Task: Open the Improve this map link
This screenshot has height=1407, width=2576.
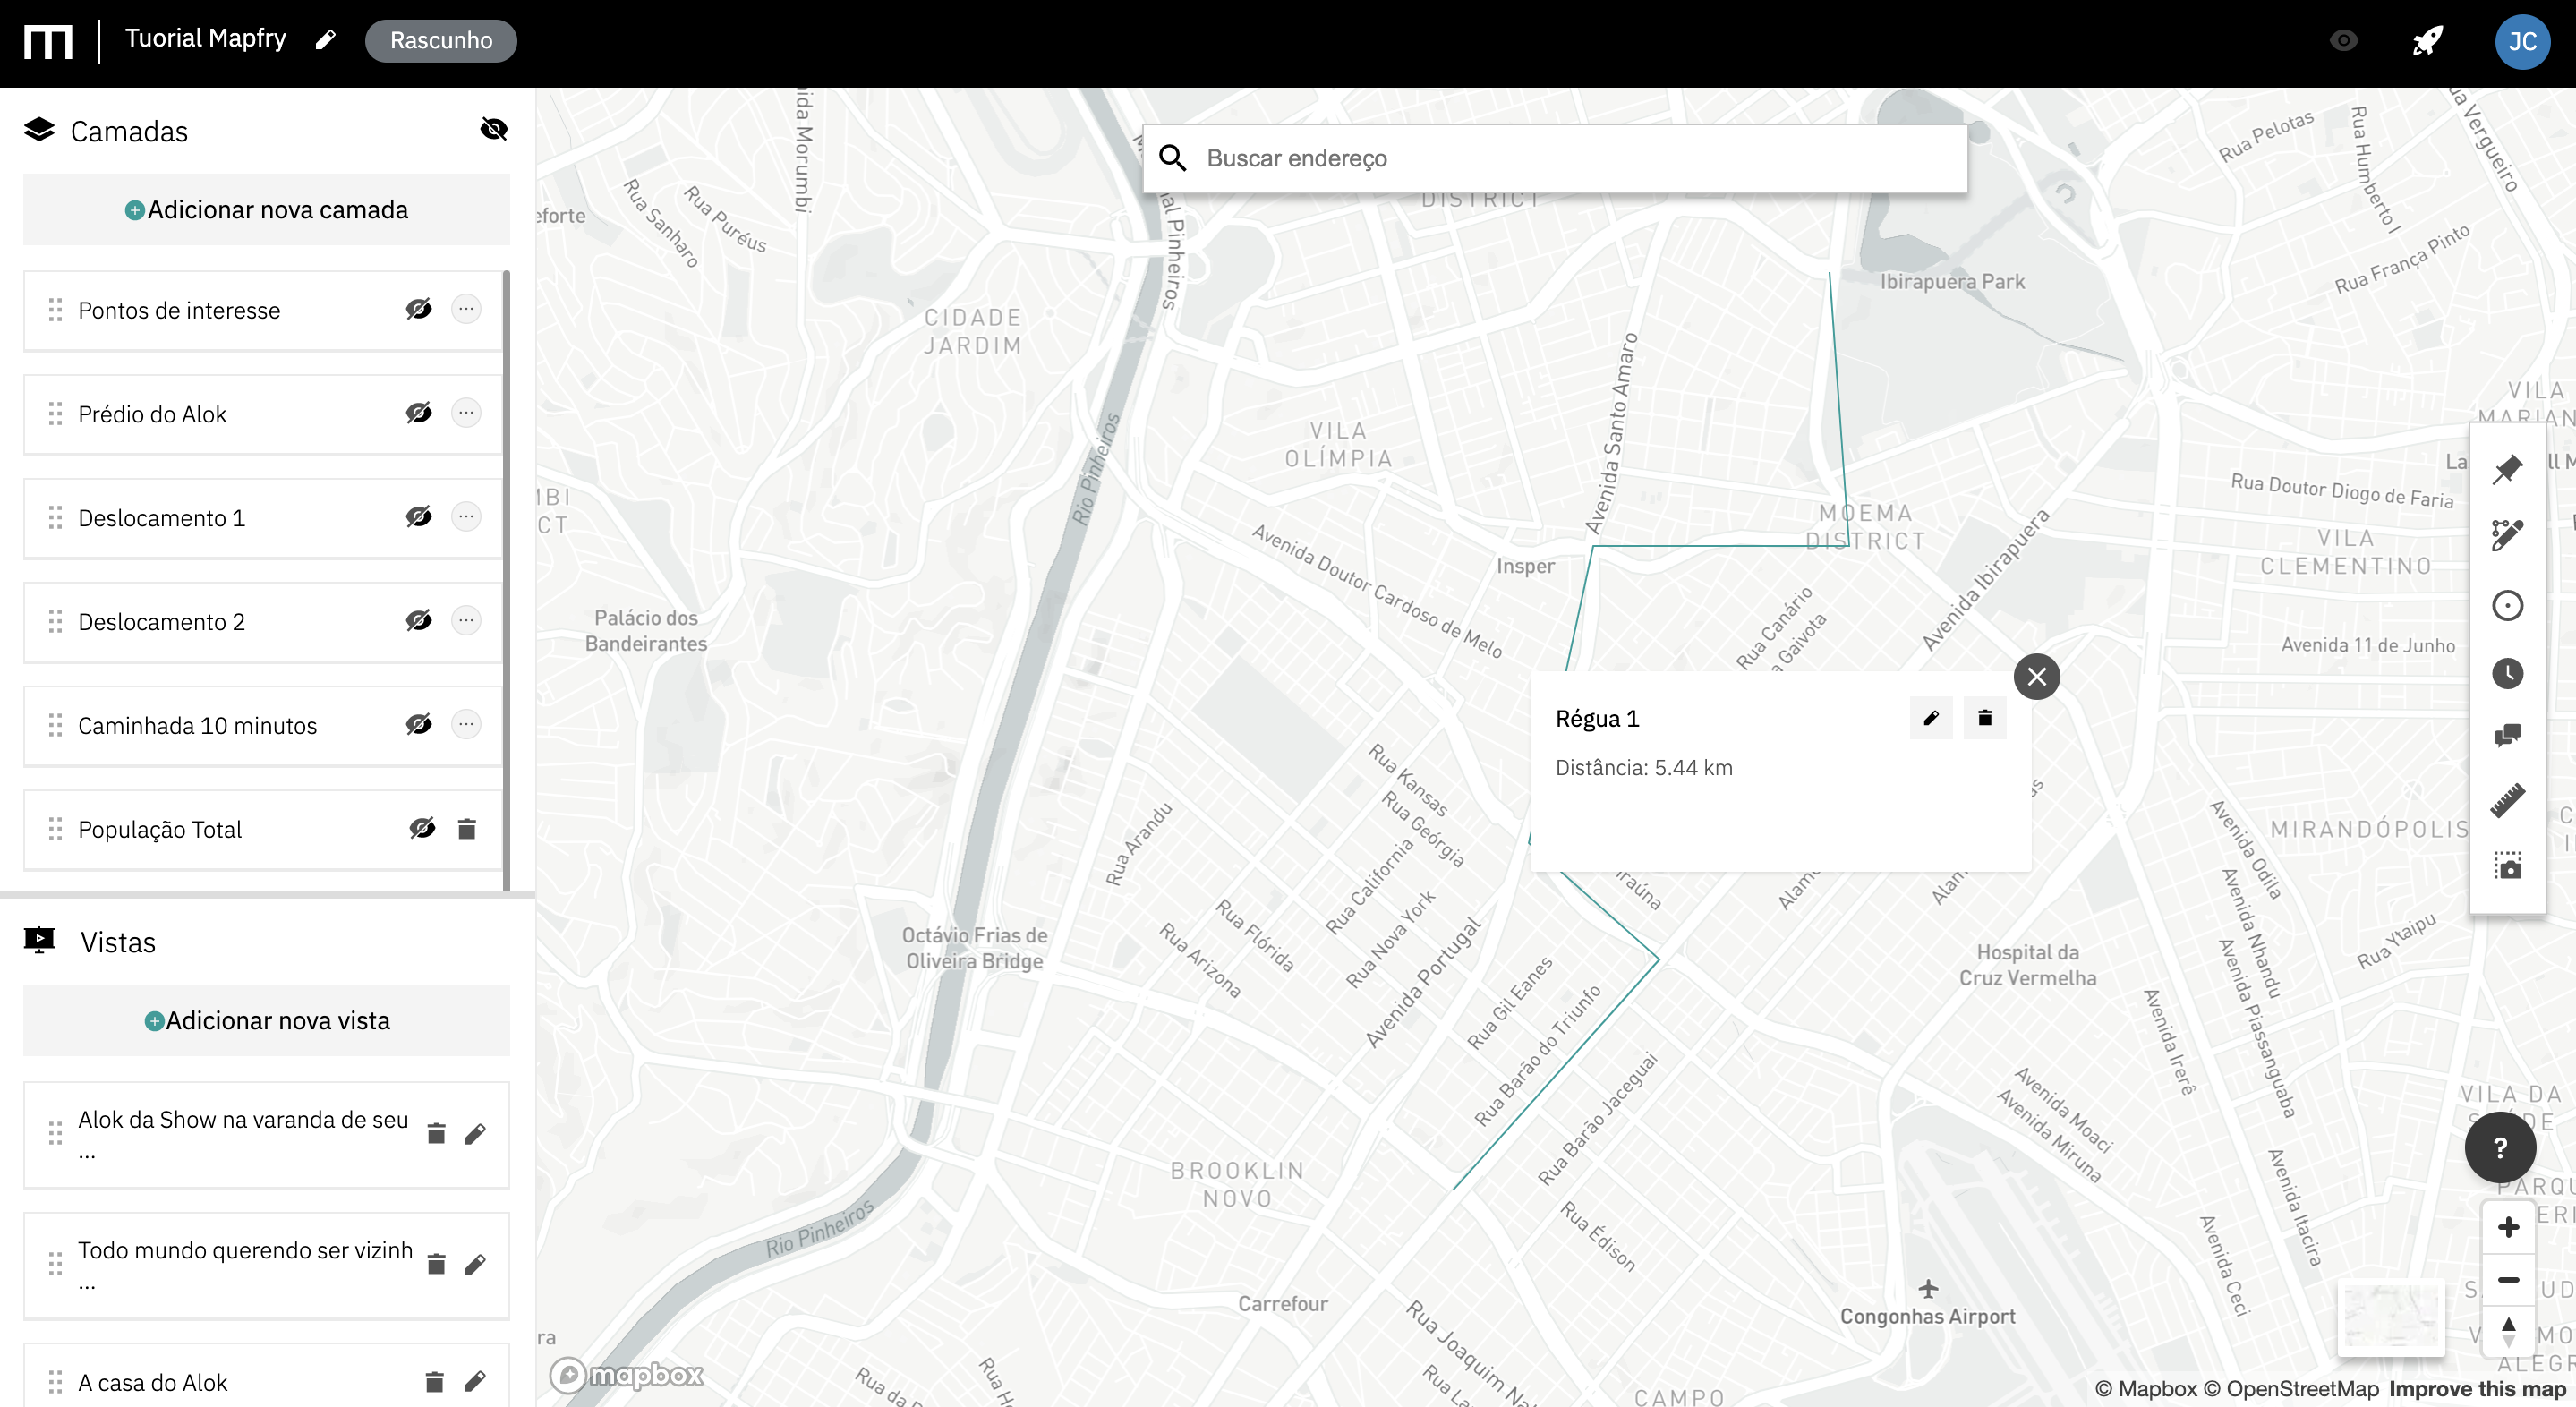Action: [x=2477, y=1389]
